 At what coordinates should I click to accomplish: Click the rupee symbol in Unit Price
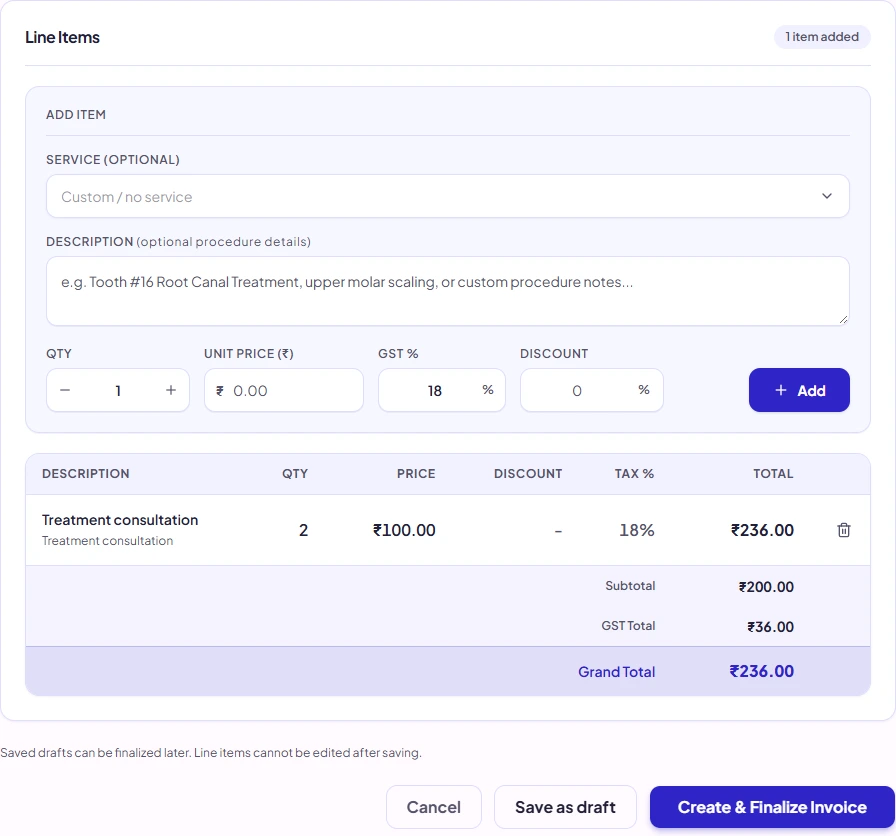pos(219,391)
